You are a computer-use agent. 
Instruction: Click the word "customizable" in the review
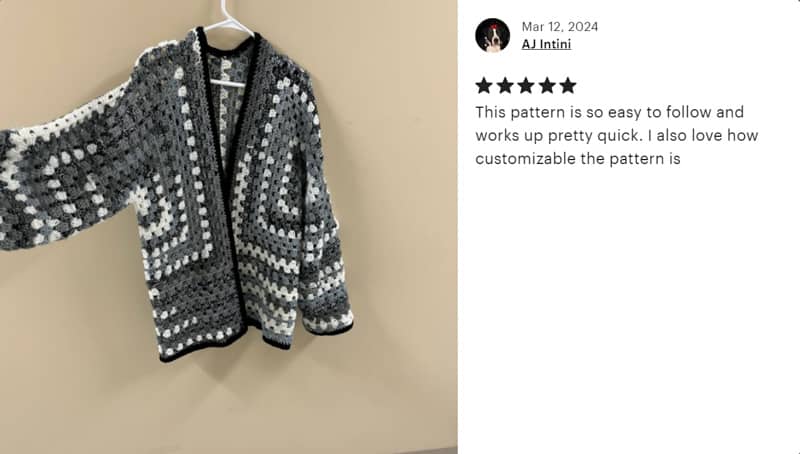(x=526, y=159)
